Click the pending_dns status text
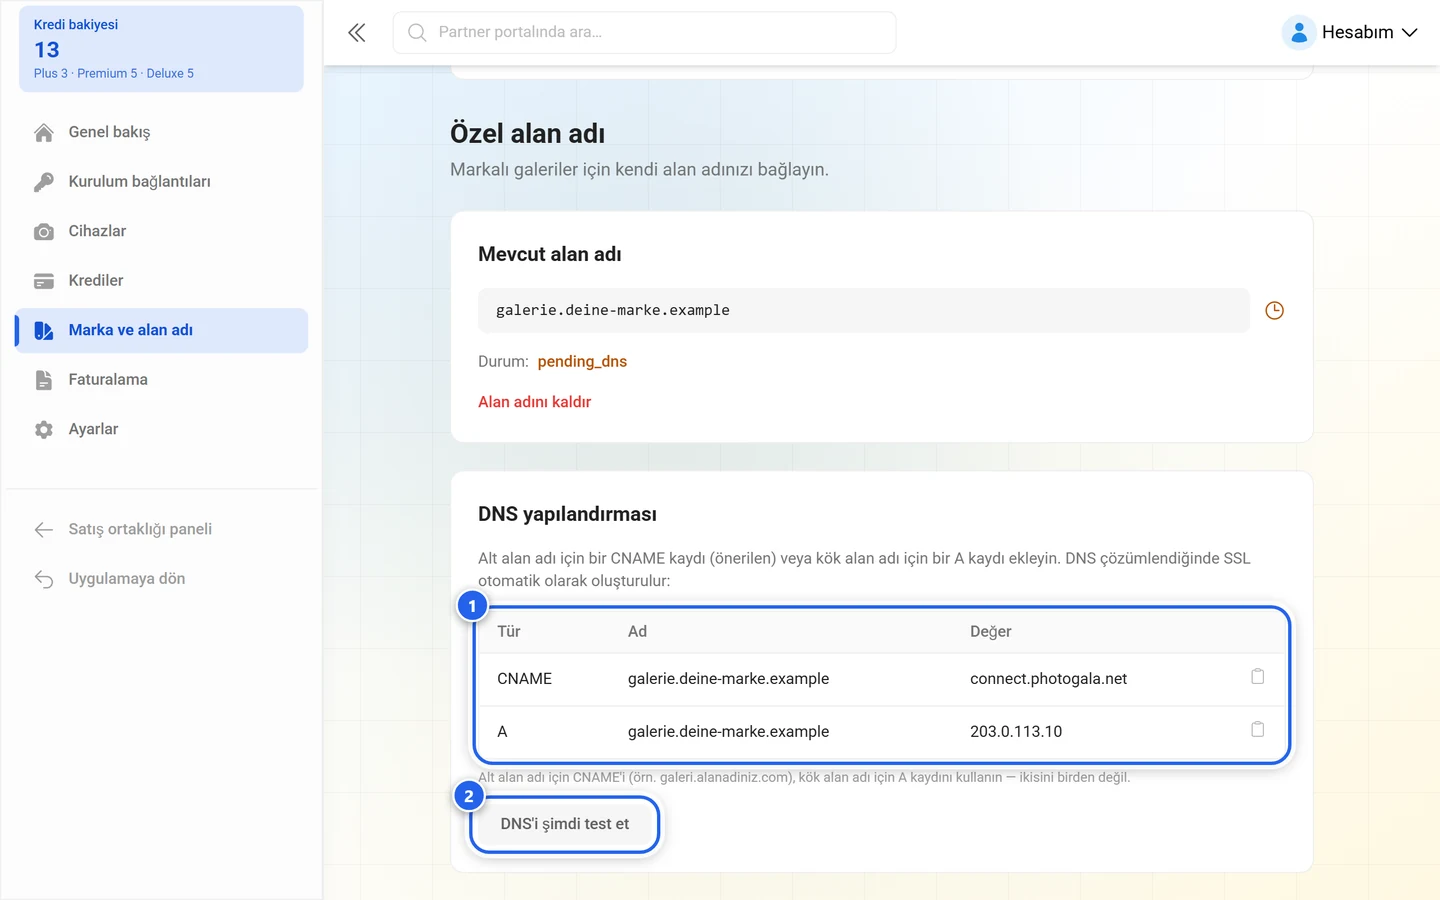Screen dimensions: 1440x900 tap(582, 362)
